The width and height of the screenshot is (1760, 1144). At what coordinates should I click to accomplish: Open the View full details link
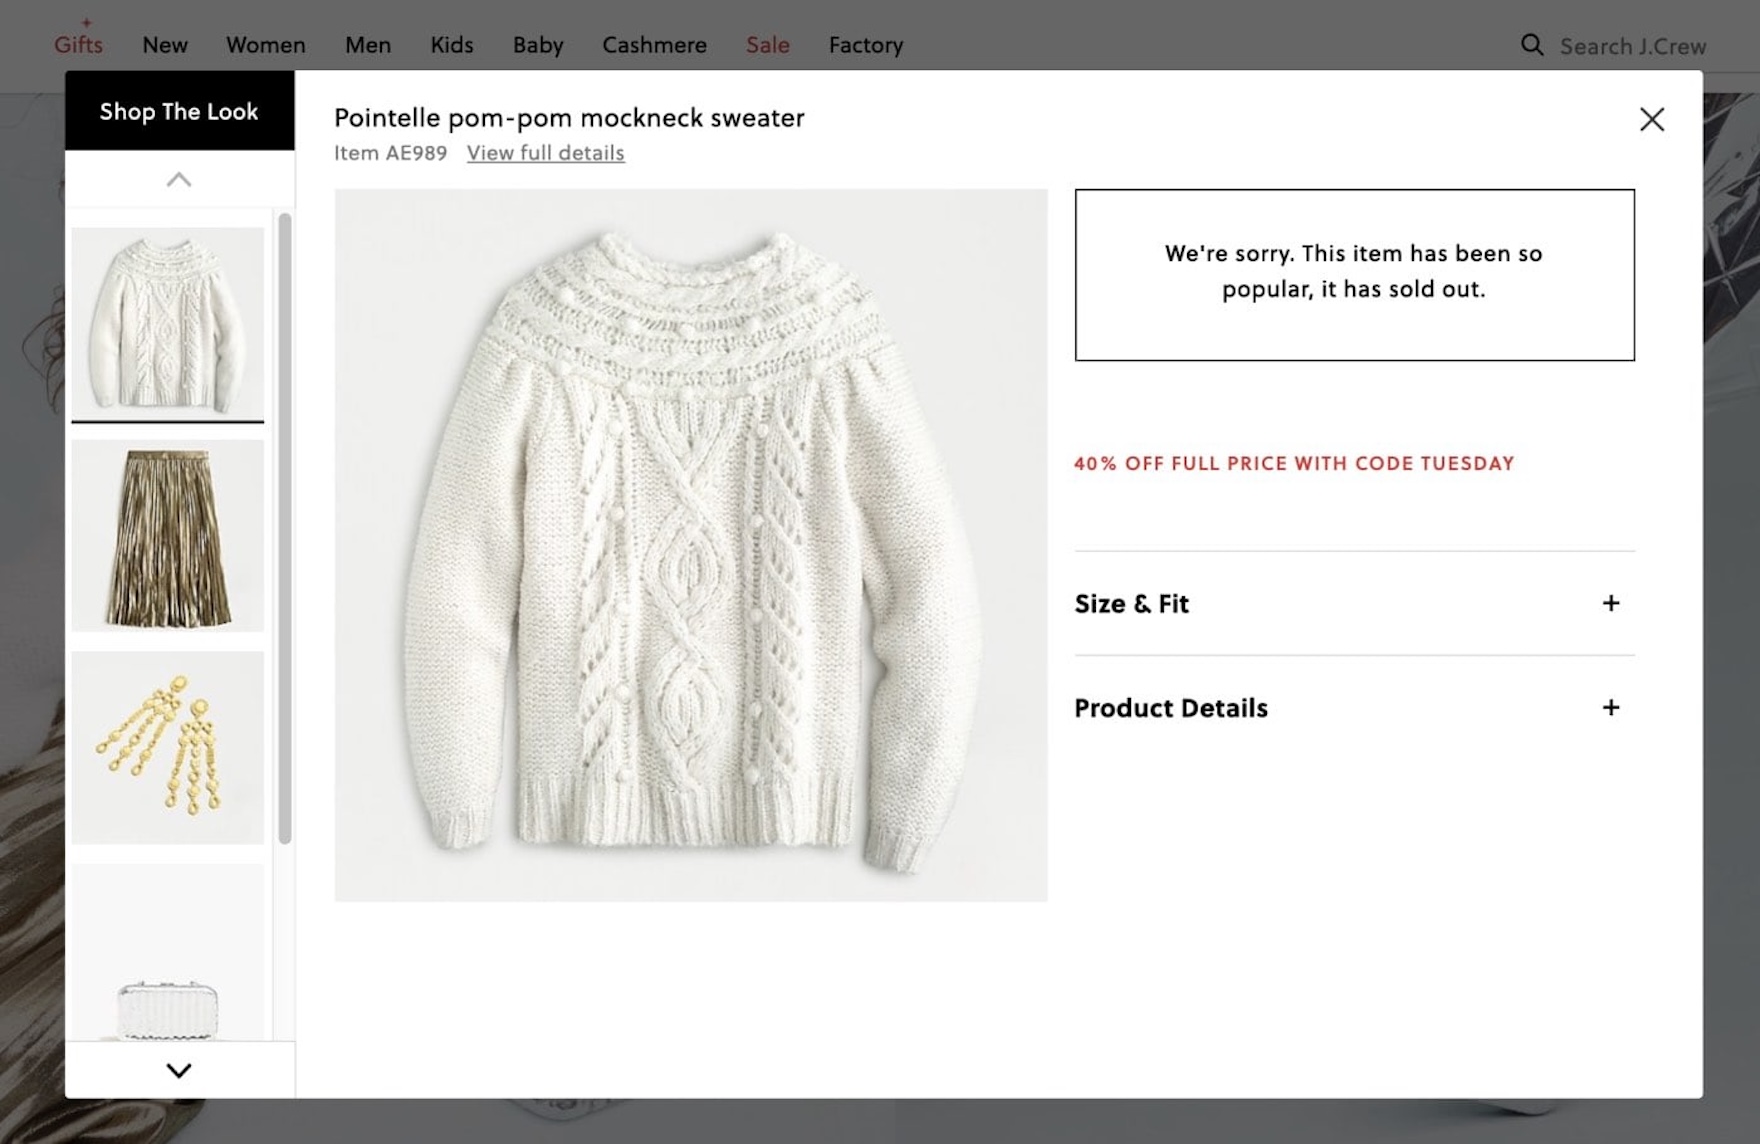tap(545, 153)
